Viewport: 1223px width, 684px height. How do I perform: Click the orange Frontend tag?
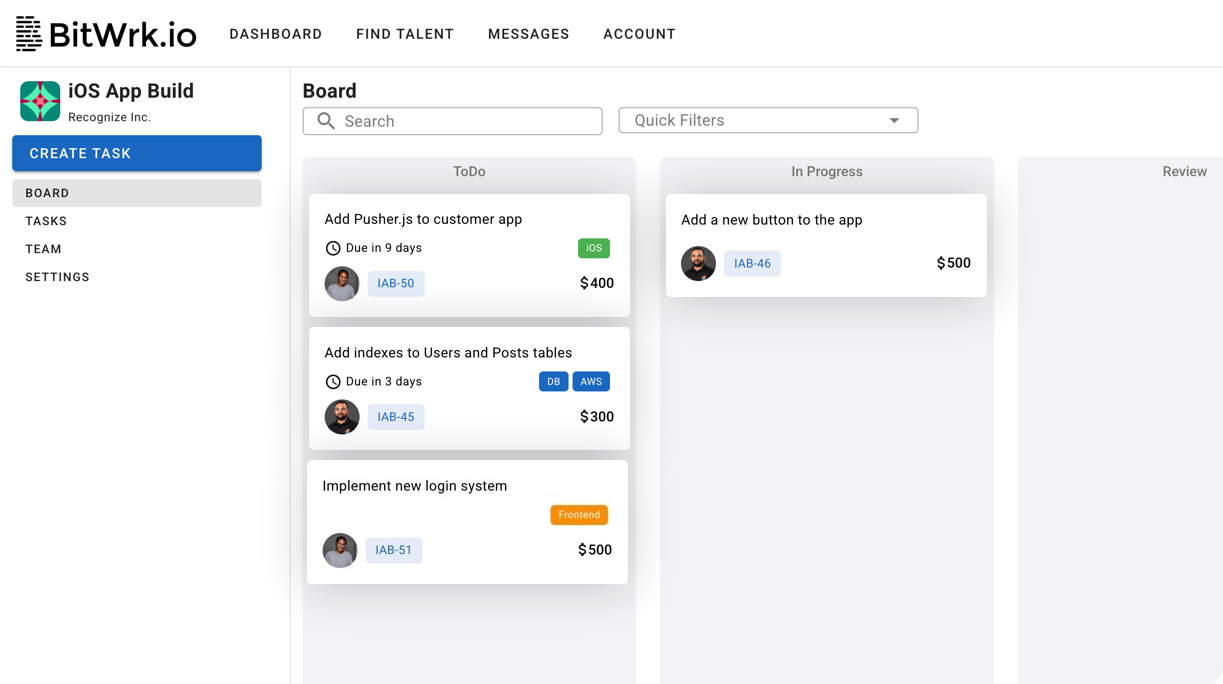click(x=579, y=515)
